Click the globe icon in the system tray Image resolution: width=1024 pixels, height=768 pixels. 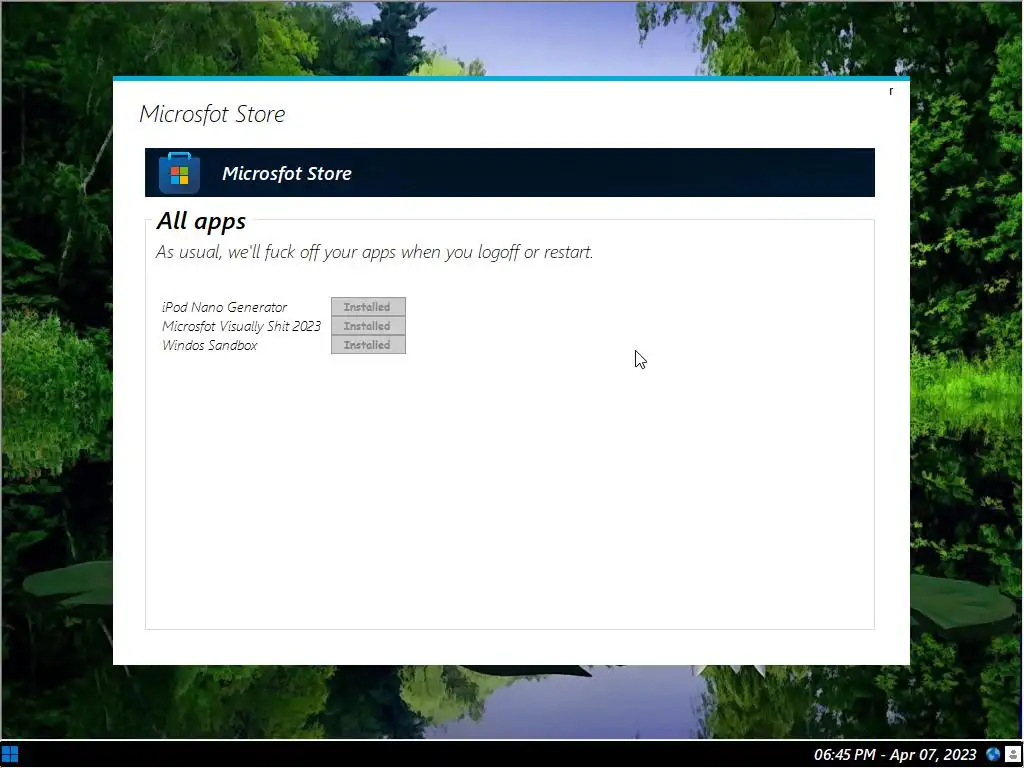coord(993,755)
